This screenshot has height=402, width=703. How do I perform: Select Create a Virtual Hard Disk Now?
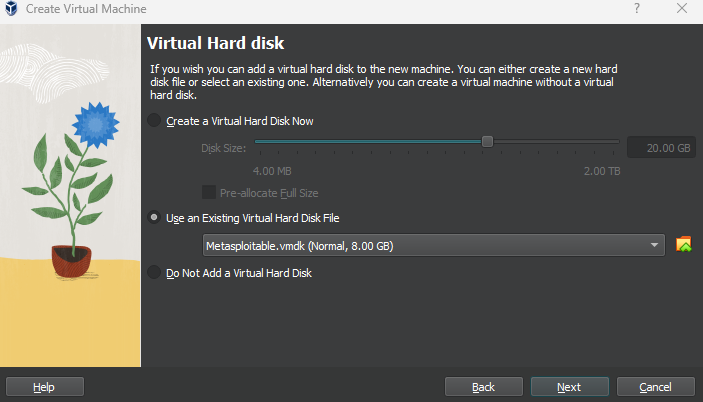(x=154, y=121)
